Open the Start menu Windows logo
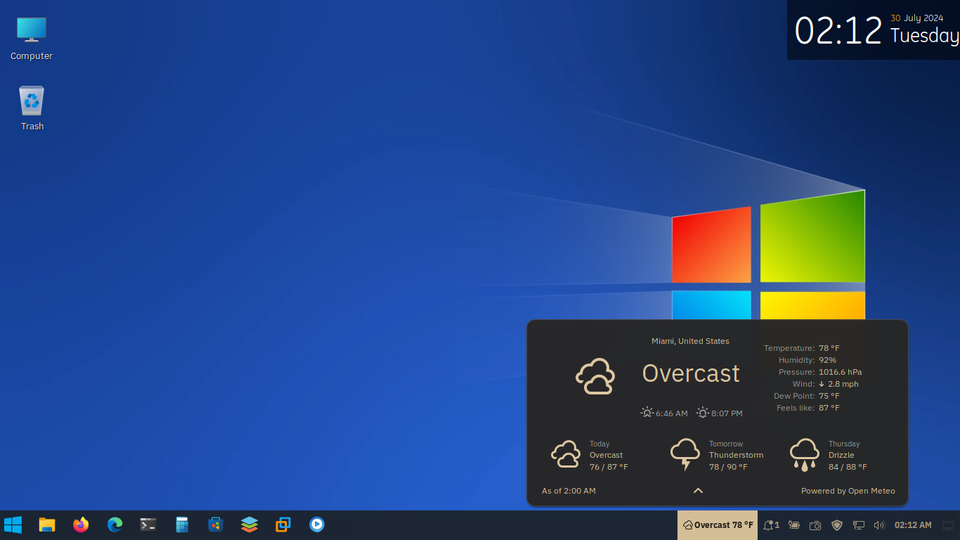Image resolution: width=960 pixels, height=540 pixels. click(x=13, y=524)
